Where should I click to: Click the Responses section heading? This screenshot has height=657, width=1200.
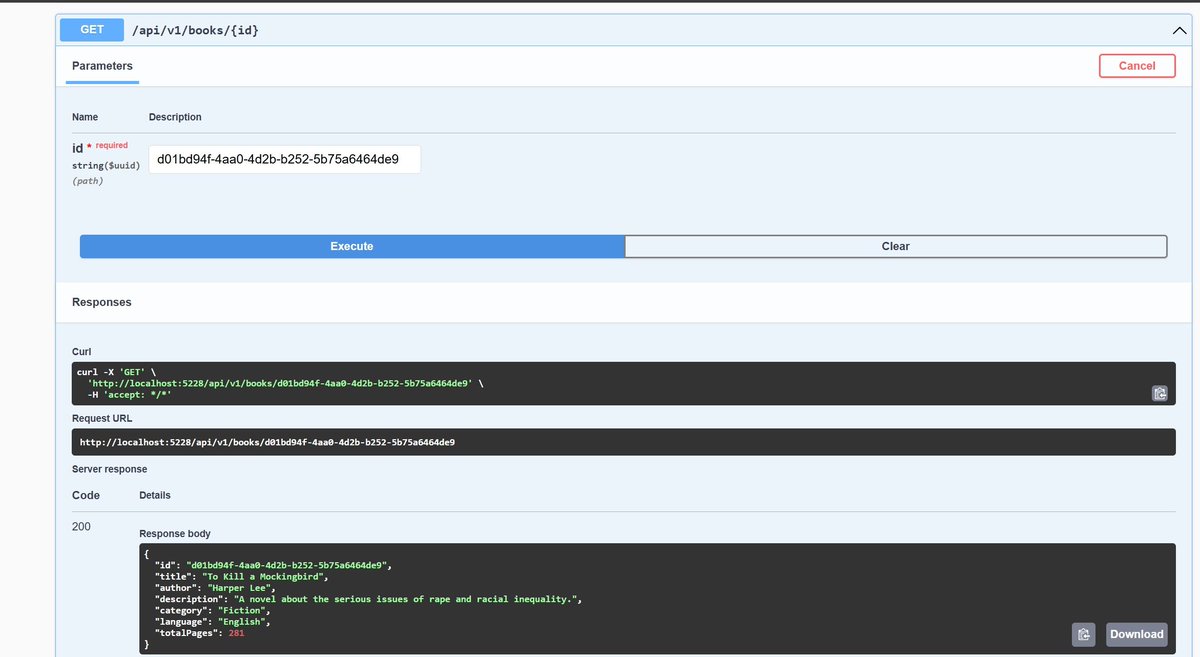[x=102, y=302]
